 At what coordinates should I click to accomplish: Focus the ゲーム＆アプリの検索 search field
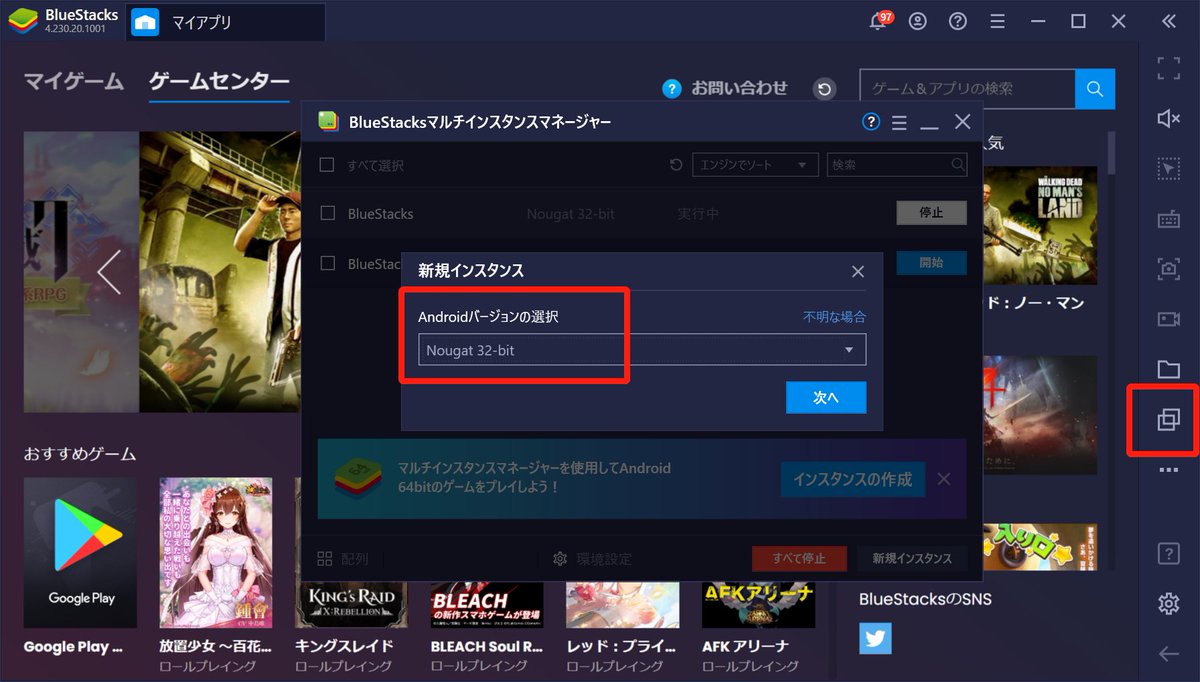[967, 89]
